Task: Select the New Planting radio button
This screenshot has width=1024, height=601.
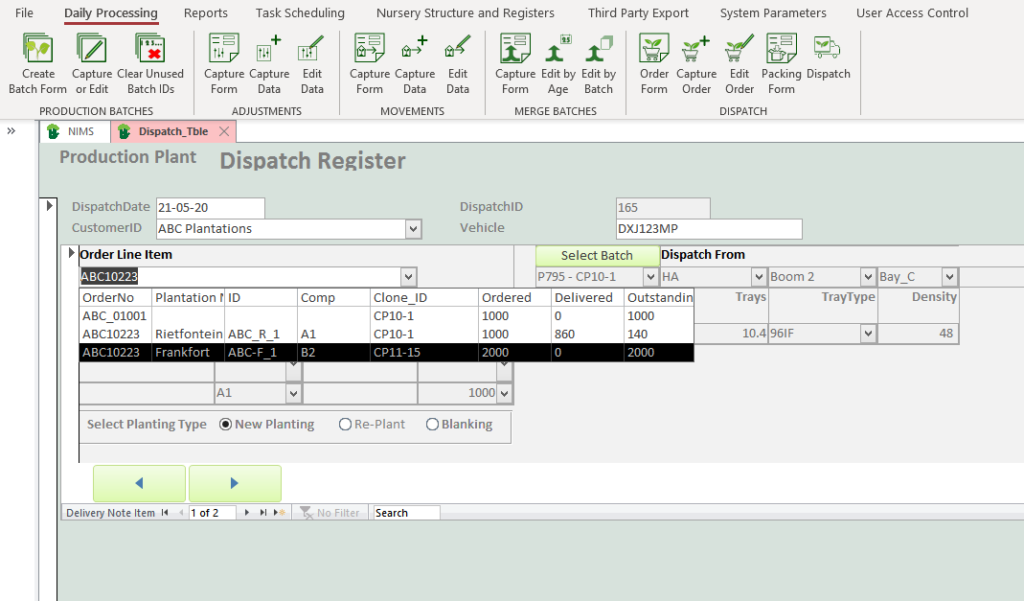Action: pos(226,424)
